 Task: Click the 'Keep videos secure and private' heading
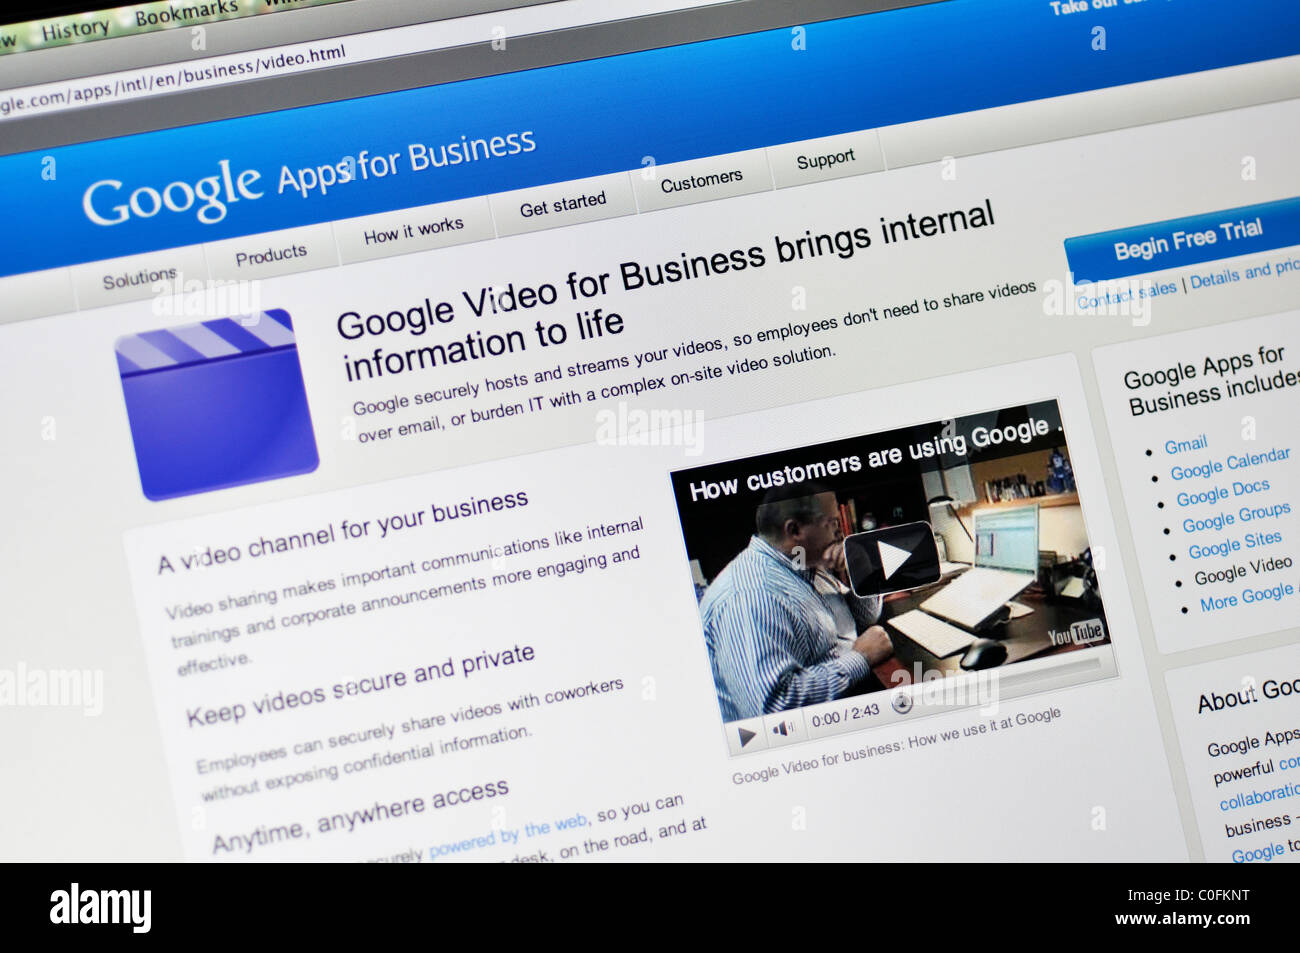360,685
